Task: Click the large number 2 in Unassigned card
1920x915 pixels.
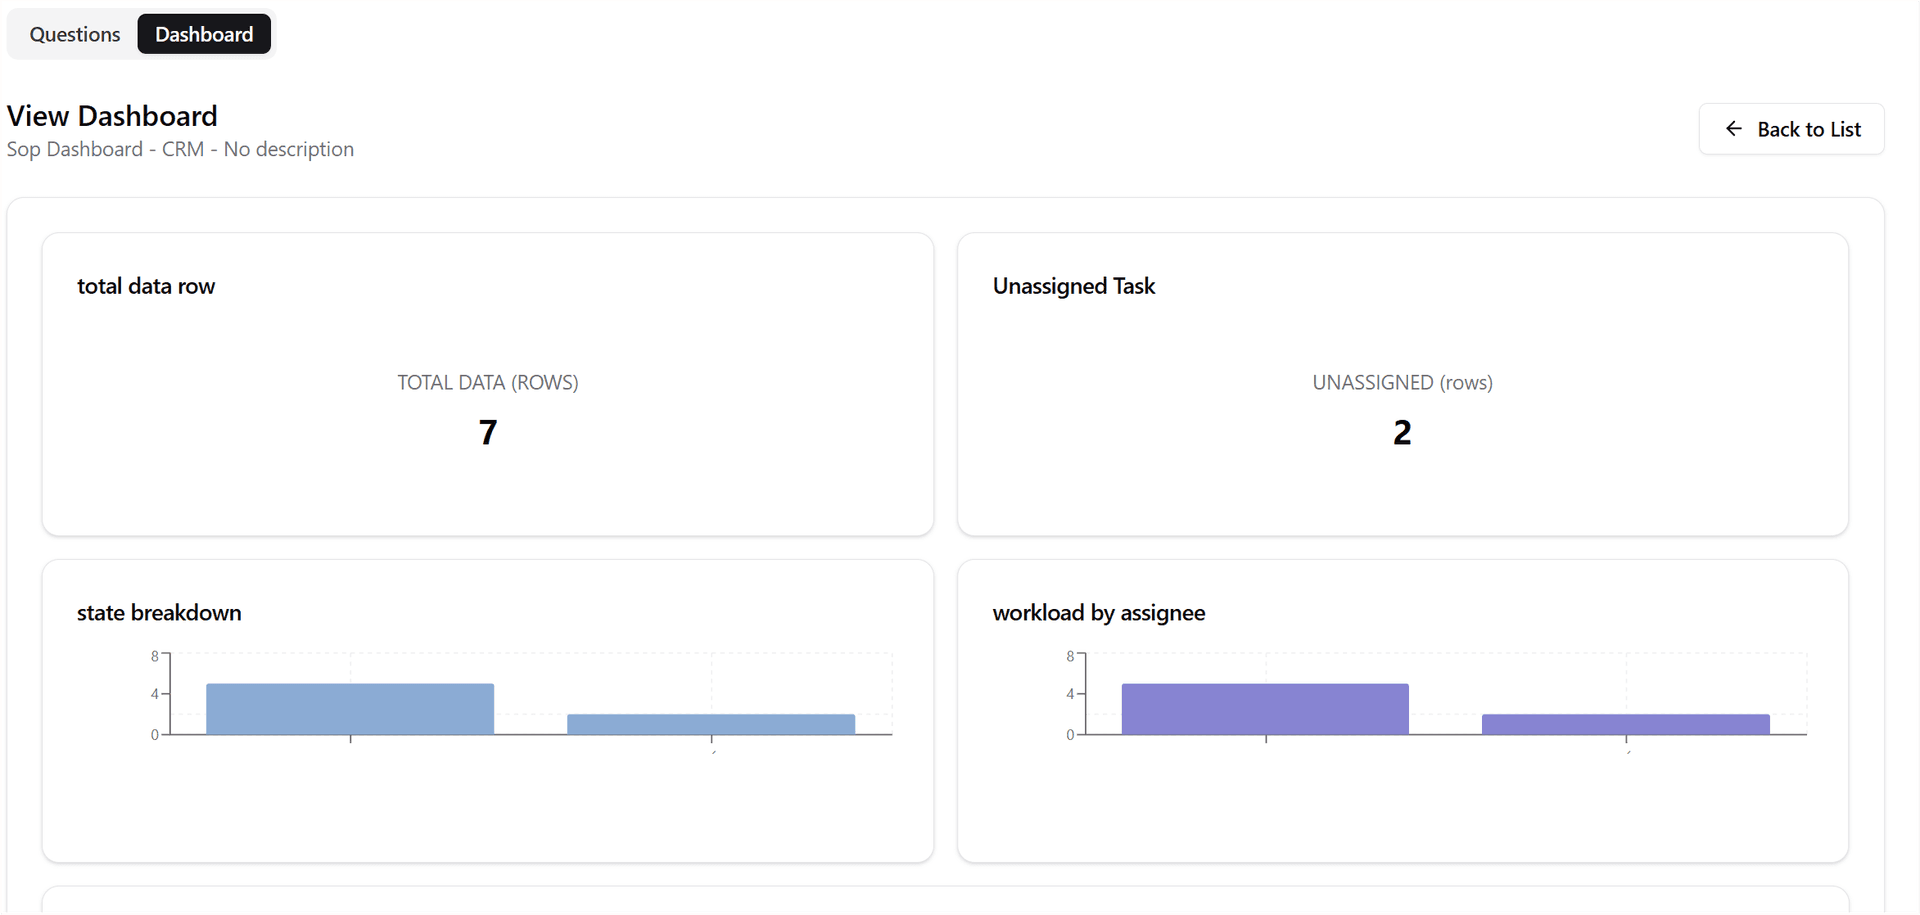Action: 1402,432
